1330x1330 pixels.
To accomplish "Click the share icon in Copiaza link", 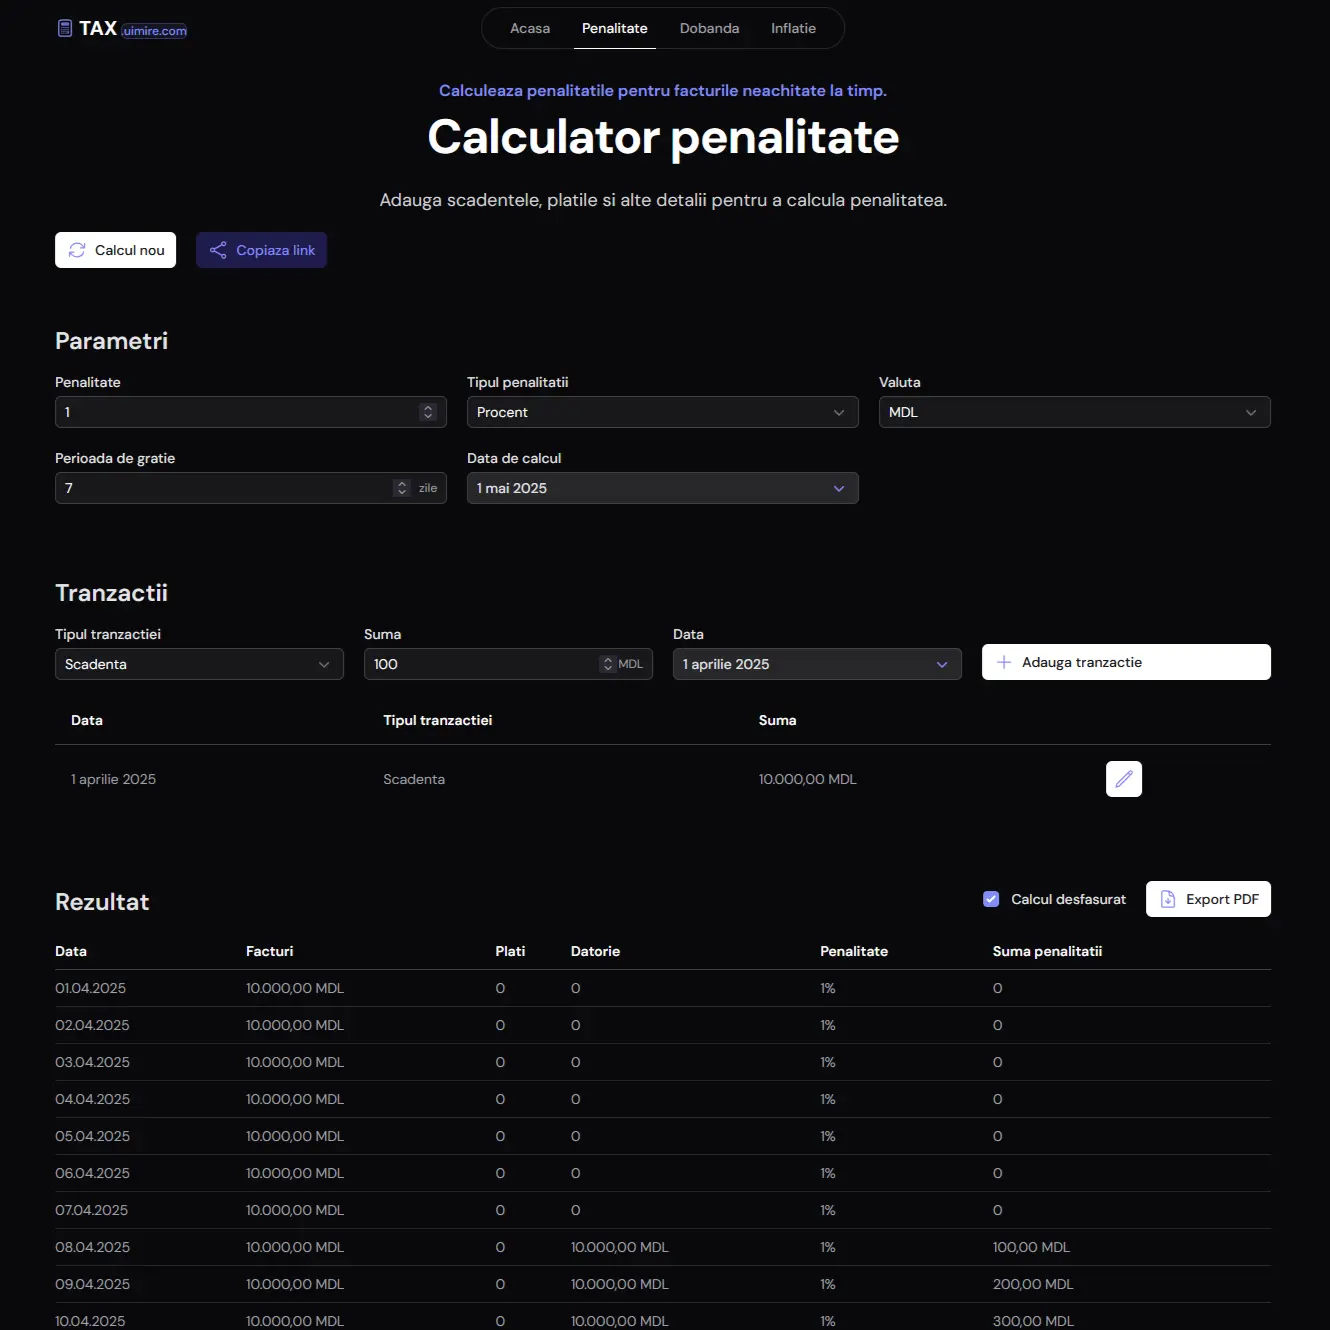I will pyautogui.click(x=218, y=250).
